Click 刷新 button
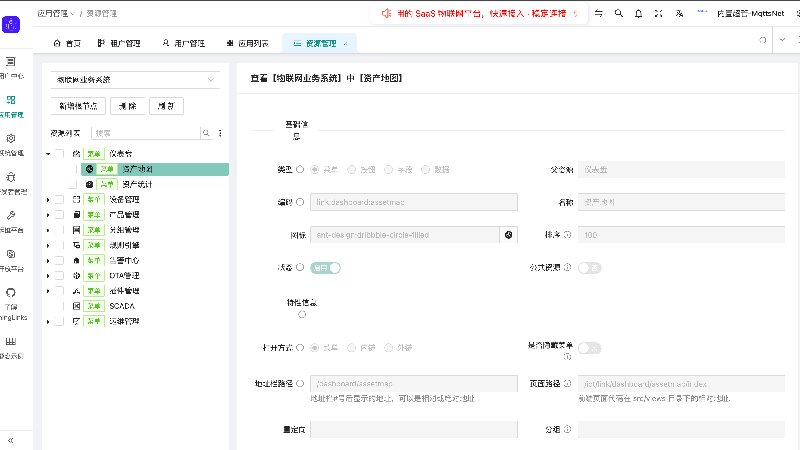Screen dimensions: 800x450 click(x=166, y=106)
